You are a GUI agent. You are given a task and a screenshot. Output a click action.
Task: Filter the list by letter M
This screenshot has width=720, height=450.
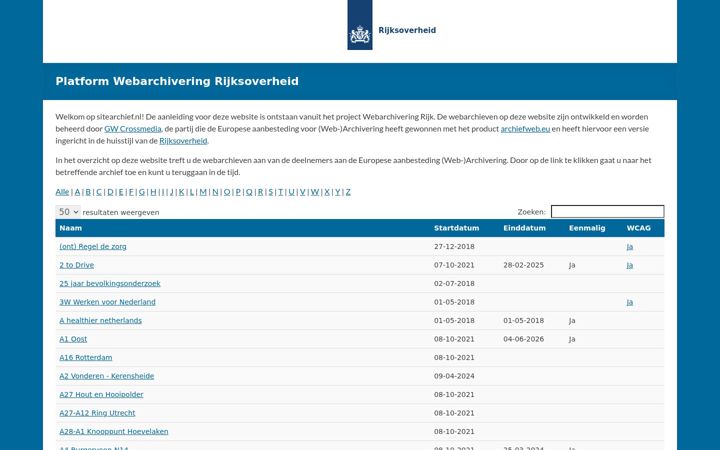(203, 192)
